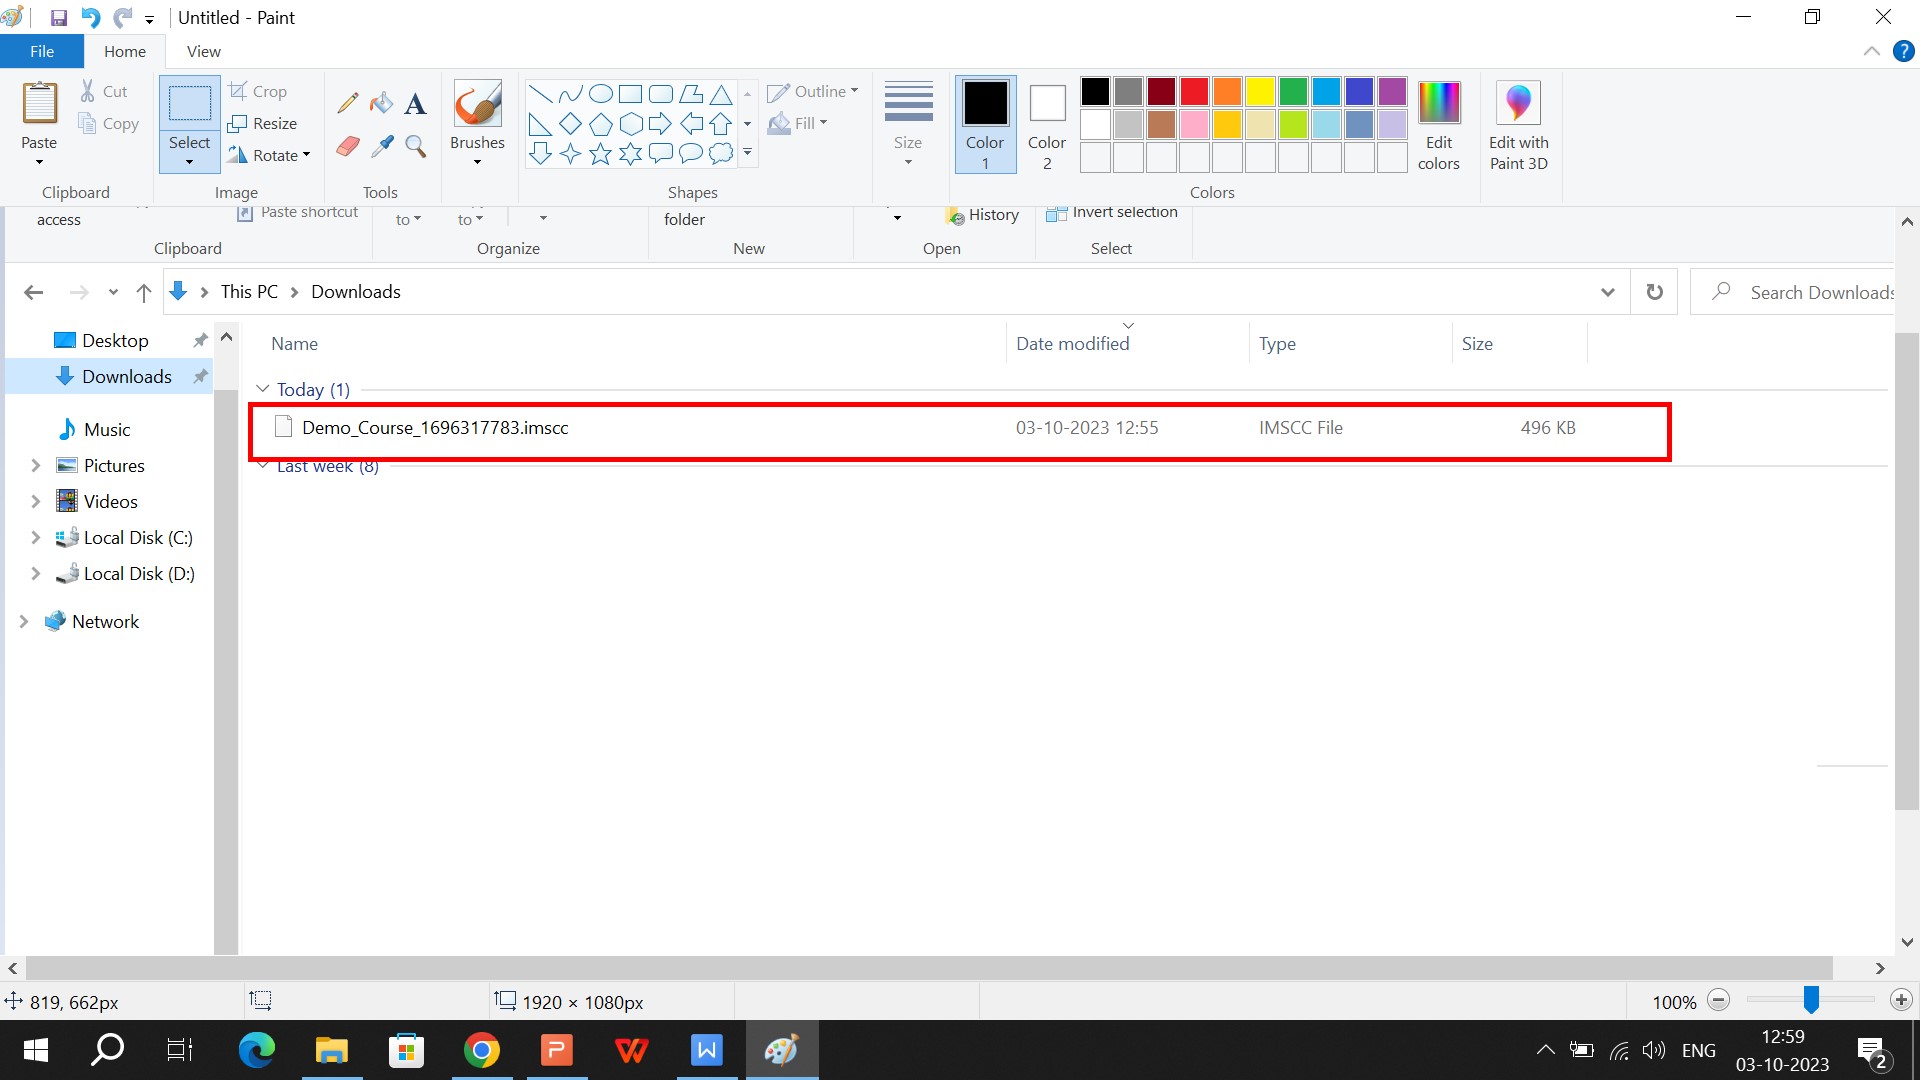The width and height of the screenshot is (1920, 1080).
Task: Pick the Diamond shape
Action: point(570,124)
